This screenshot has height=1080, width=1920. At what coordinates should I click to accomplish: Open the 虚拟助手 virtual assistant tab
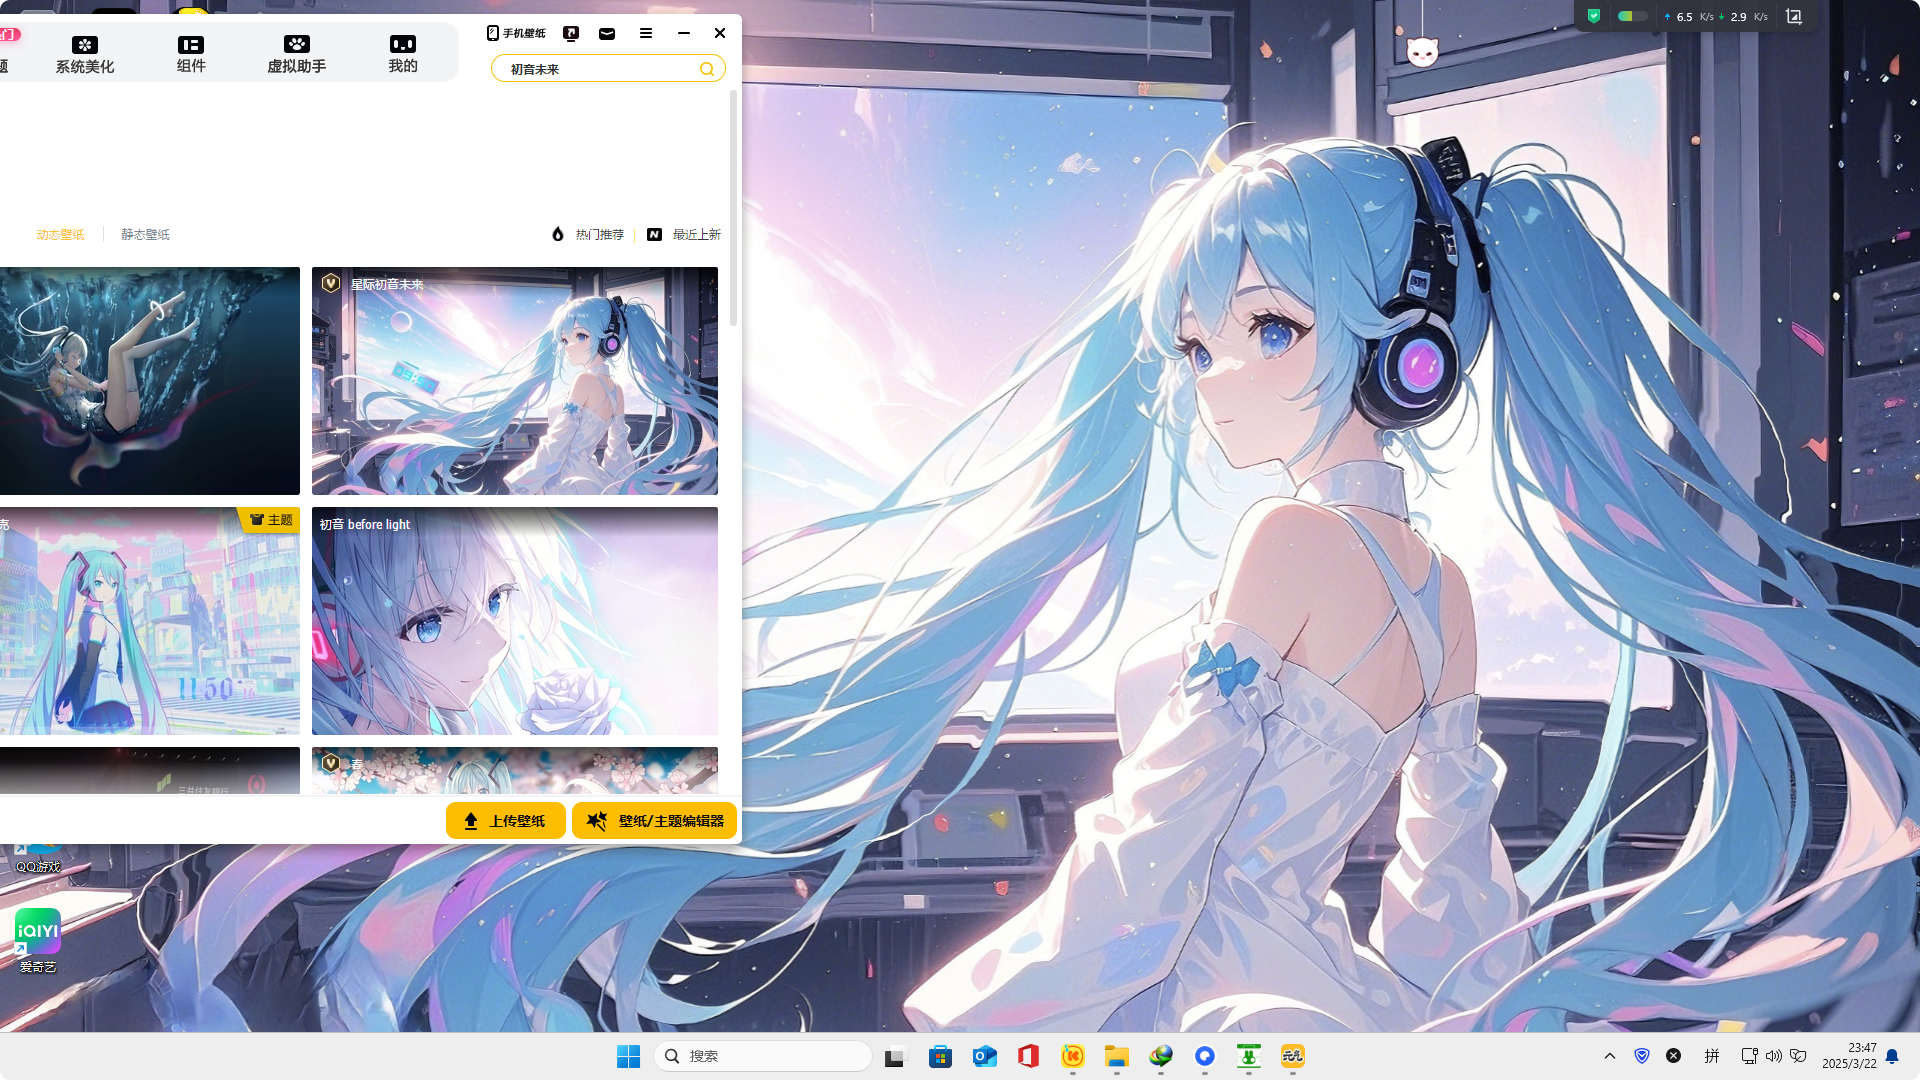pyautogui.click(x=296, y=54)
